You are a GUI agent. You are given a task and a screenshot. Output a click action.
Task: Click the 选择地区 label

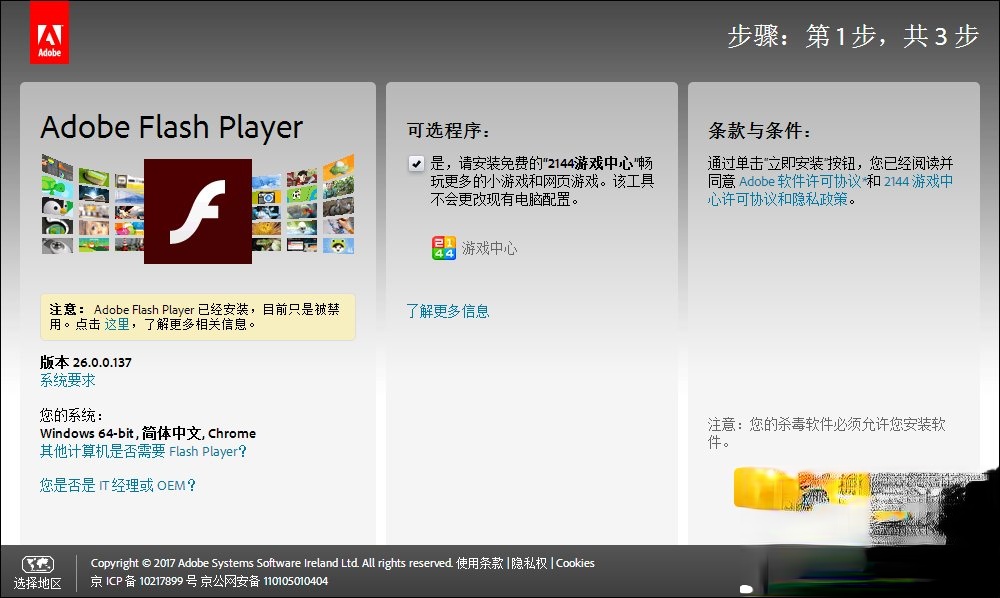tap(38, 583)
